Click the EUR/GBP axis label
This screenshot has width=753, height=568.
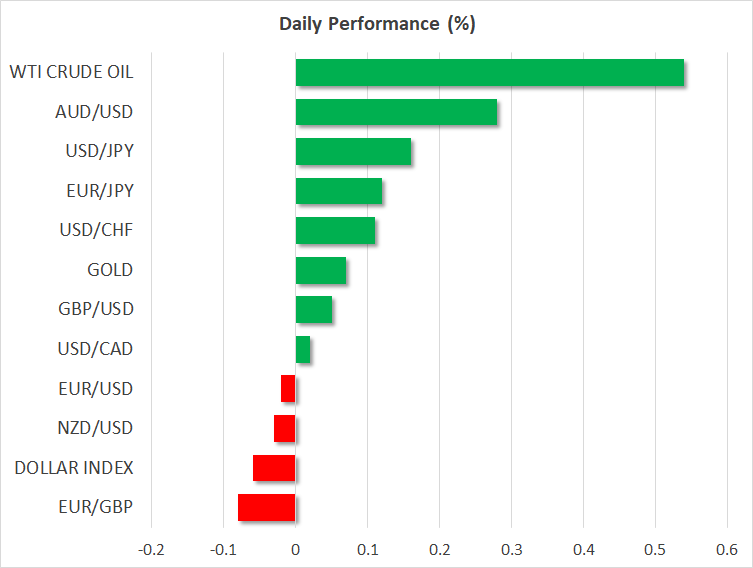[x=97, y=507]
